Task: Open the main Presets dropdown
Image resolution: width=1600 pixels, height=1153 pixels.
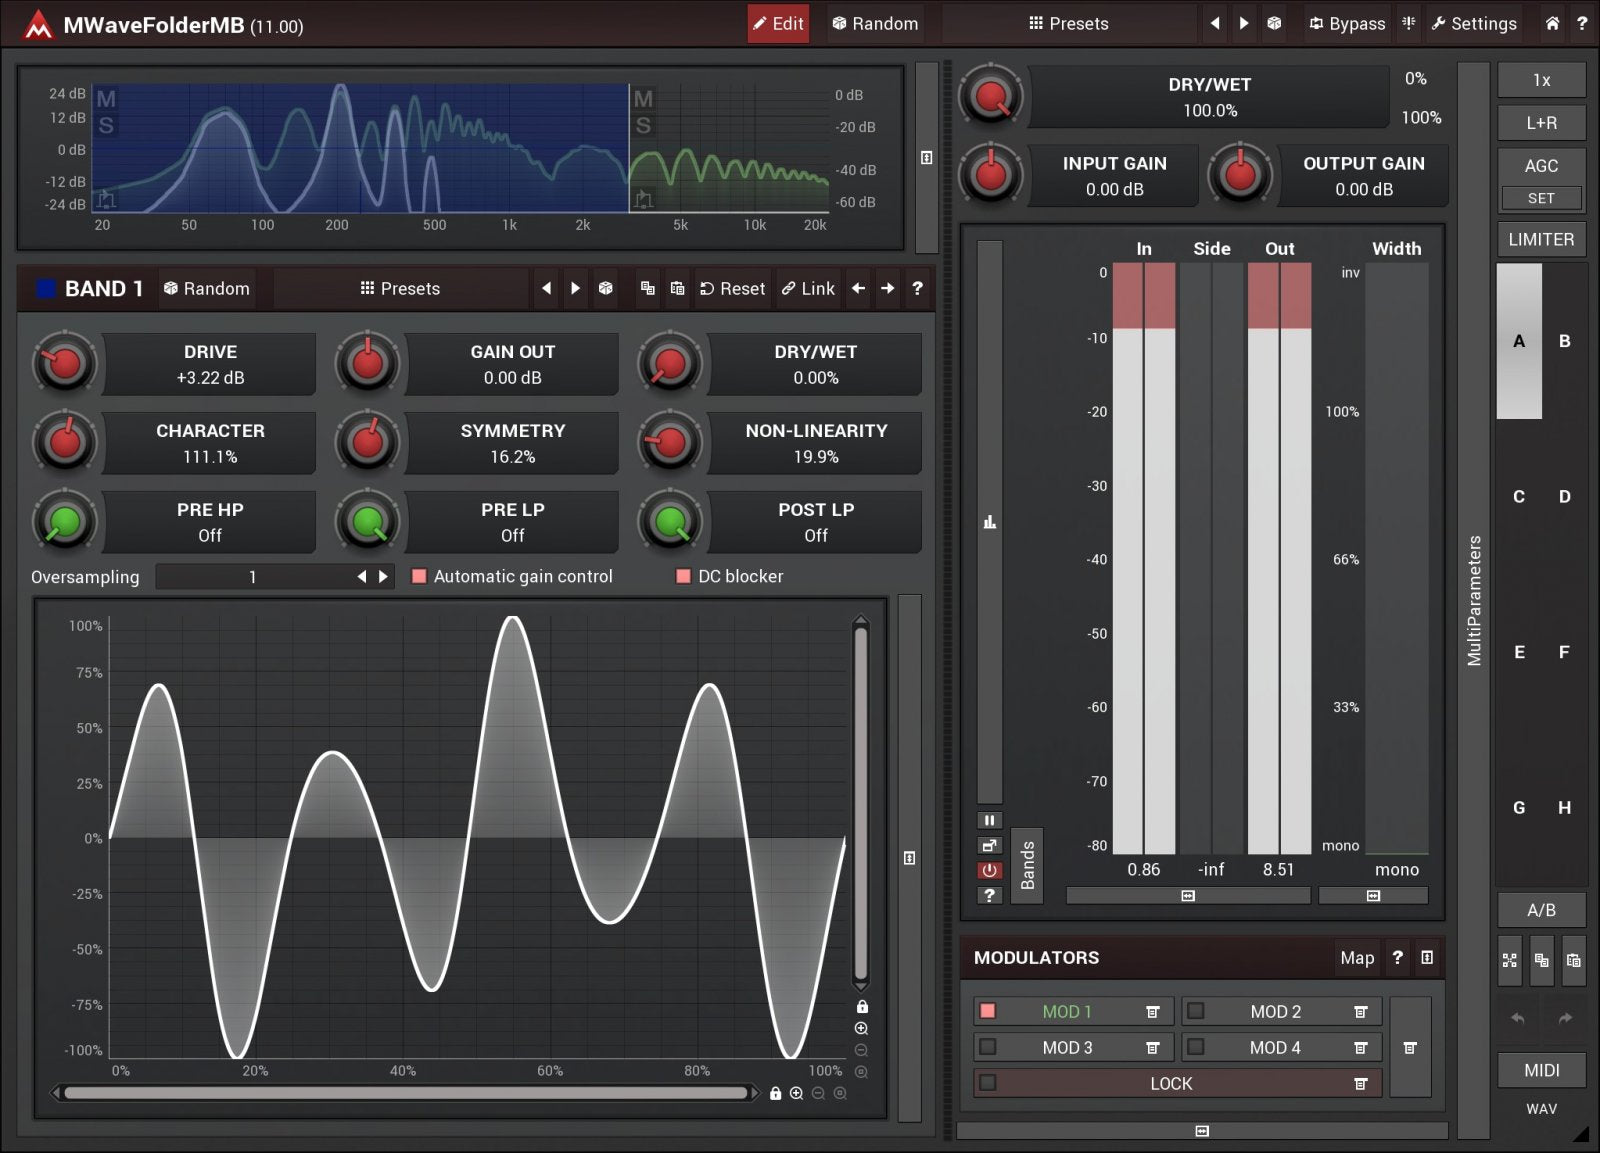Action: [x=1068, y=23]
